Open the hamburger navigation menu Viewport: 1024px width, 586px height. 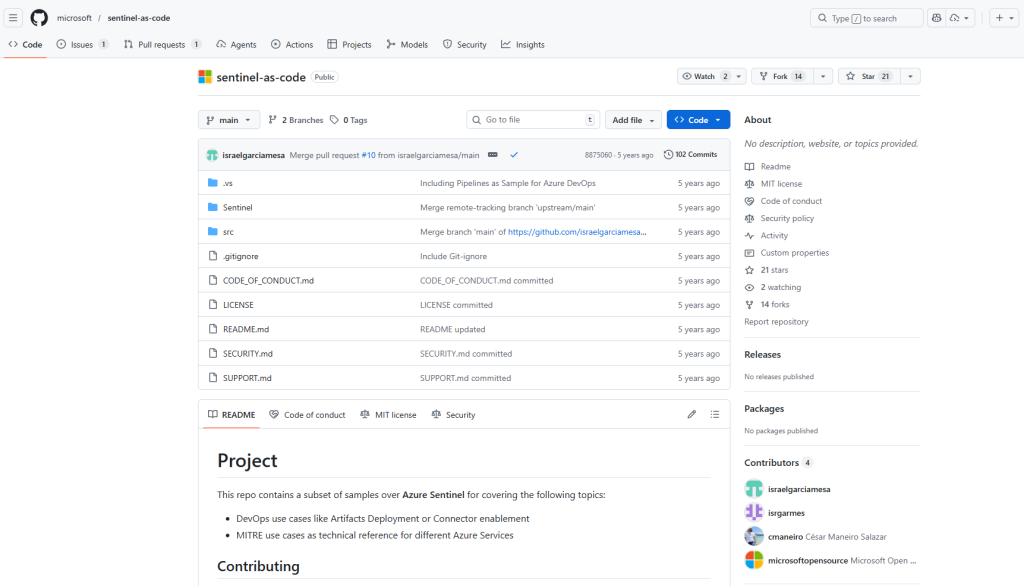coord(14,18)
